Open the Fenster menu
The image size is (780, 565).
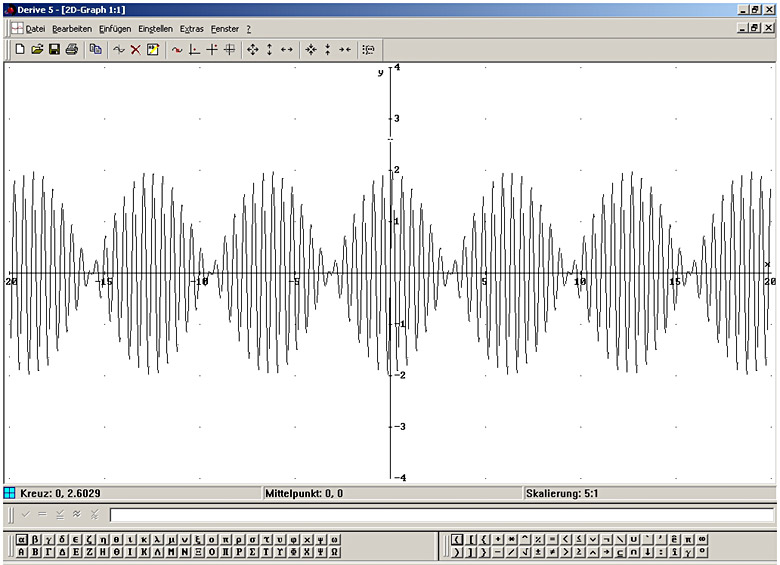pyautogui.click(x=225, y=29)
